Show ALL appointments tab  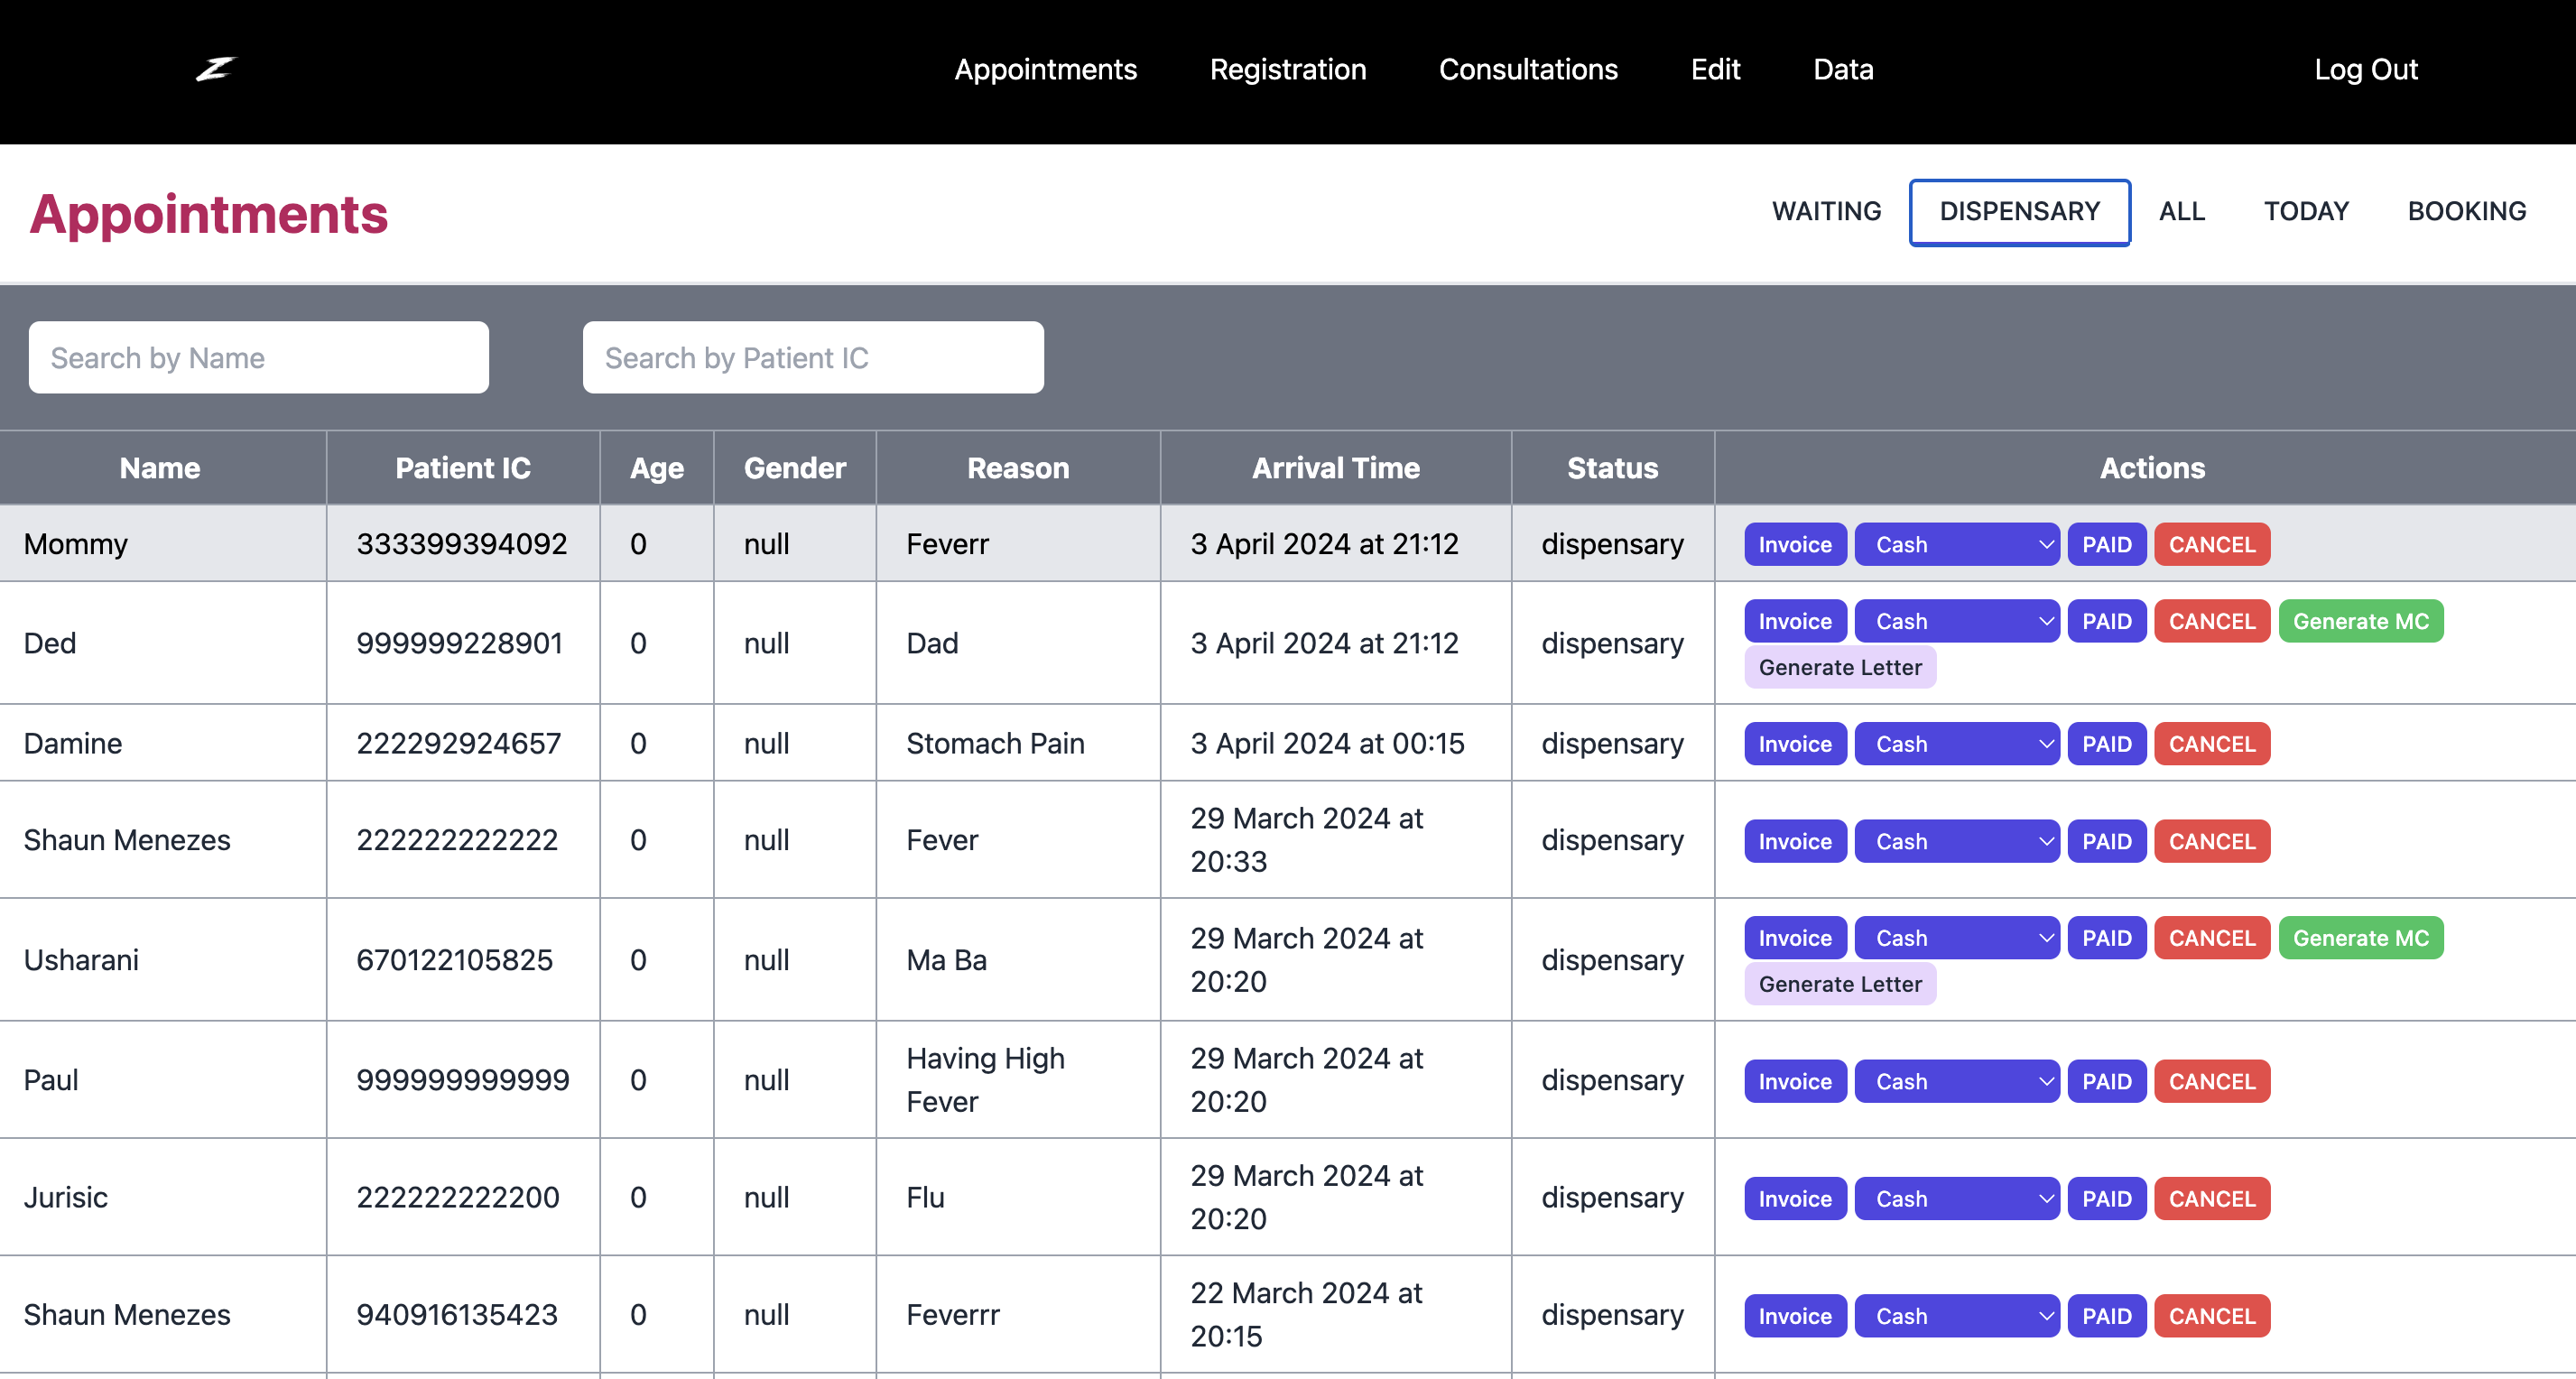click(2181, 211)
